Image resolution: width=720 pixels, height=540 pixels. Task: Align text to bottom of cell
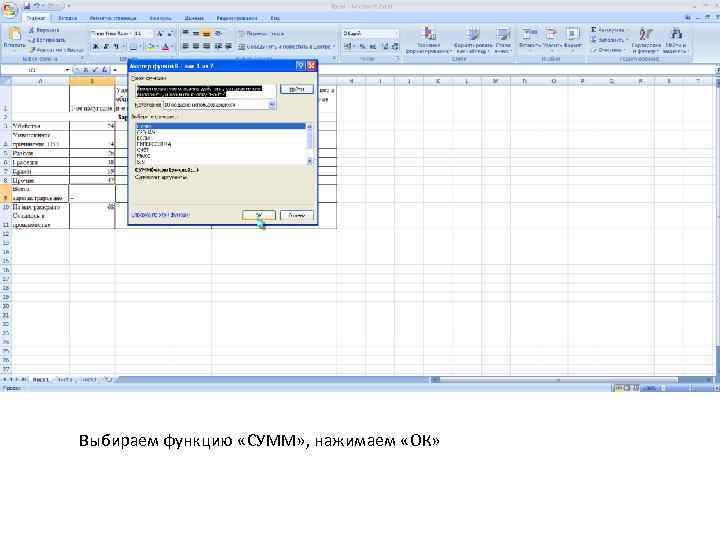[x=207, y=33]
